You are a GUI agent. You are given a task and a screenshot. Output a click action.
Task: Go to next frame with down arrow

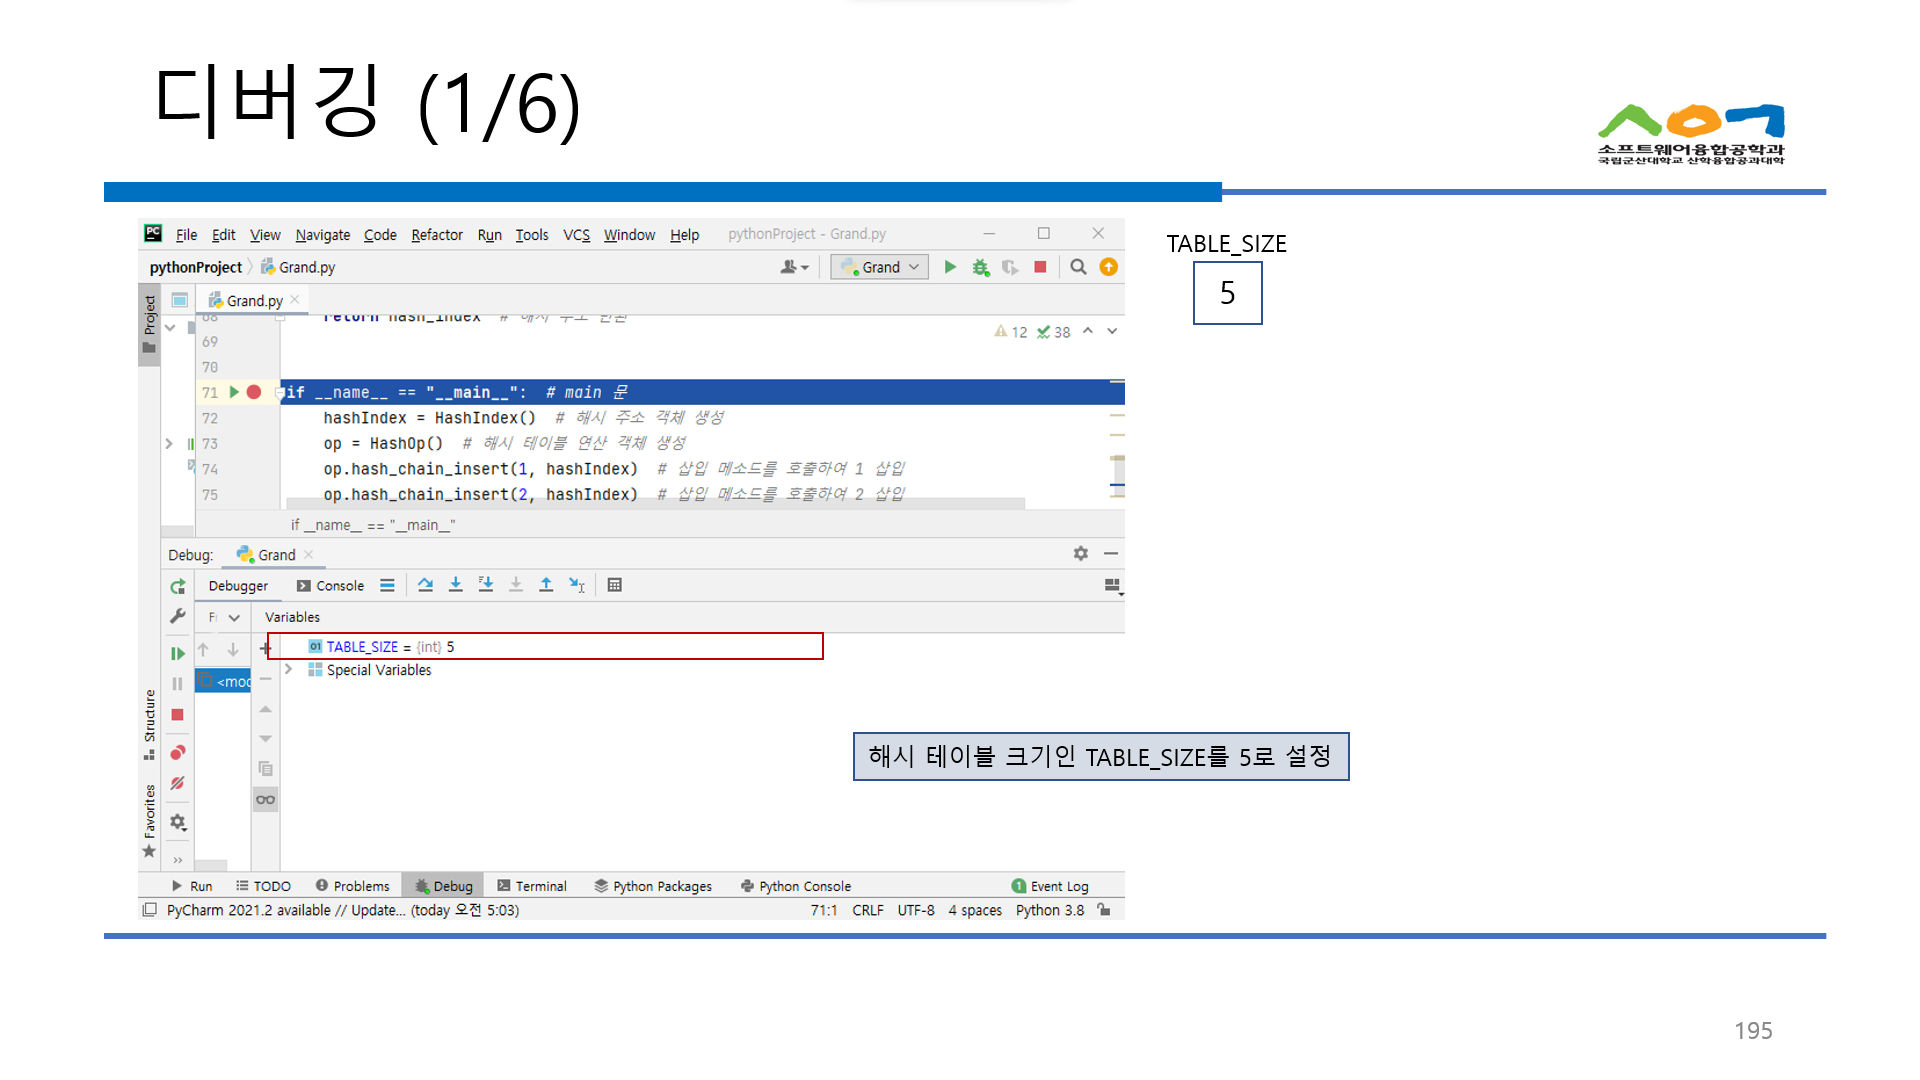click(233, 649)
